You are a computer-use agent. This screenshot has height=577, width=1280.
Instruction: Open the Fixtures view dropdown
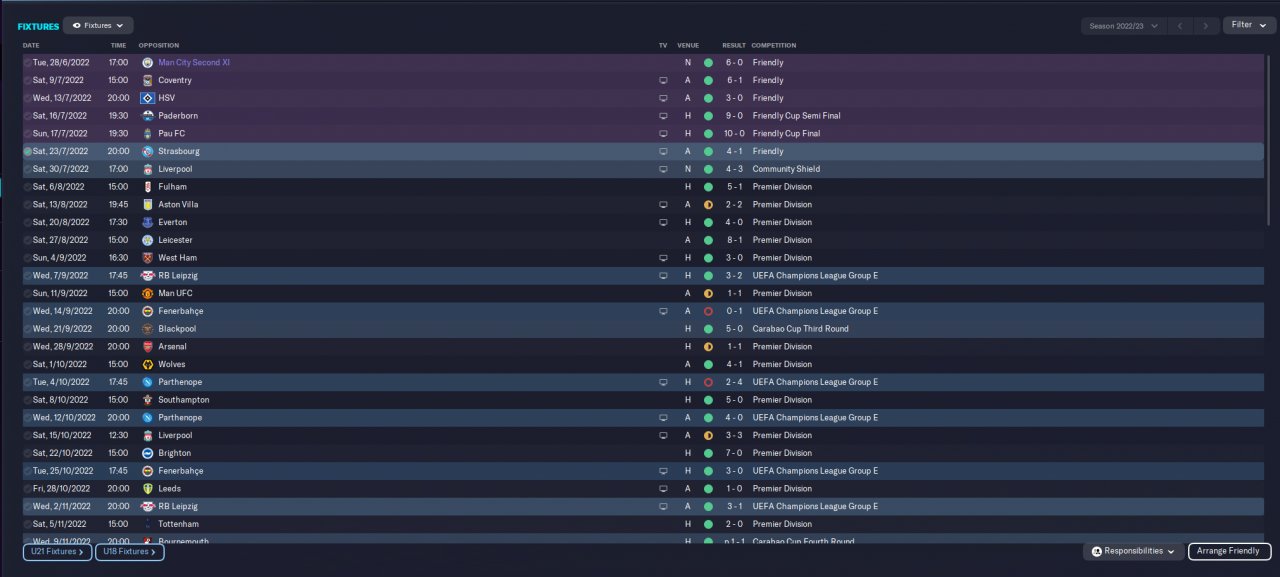(x=98, y=25)
